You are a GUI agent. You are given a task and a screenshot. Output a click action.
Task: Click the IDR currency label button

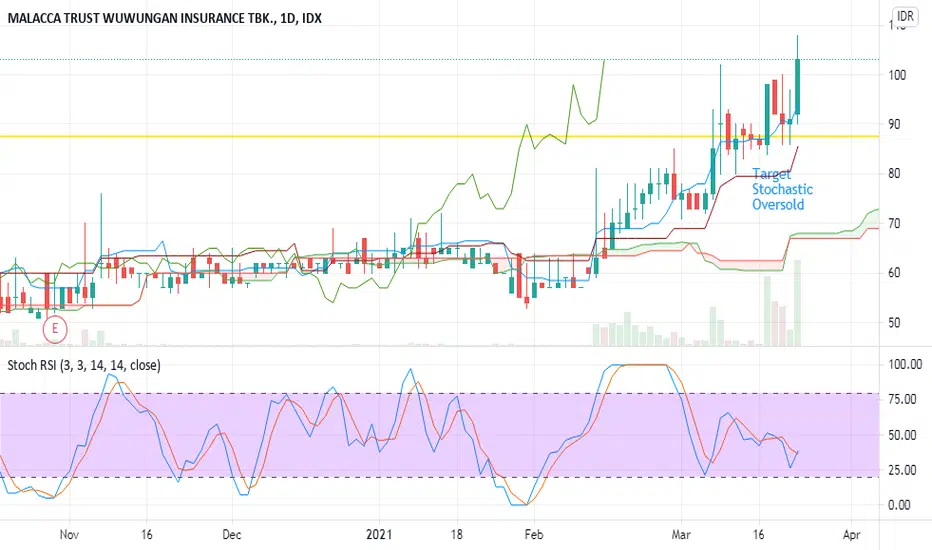pos(905,16)
